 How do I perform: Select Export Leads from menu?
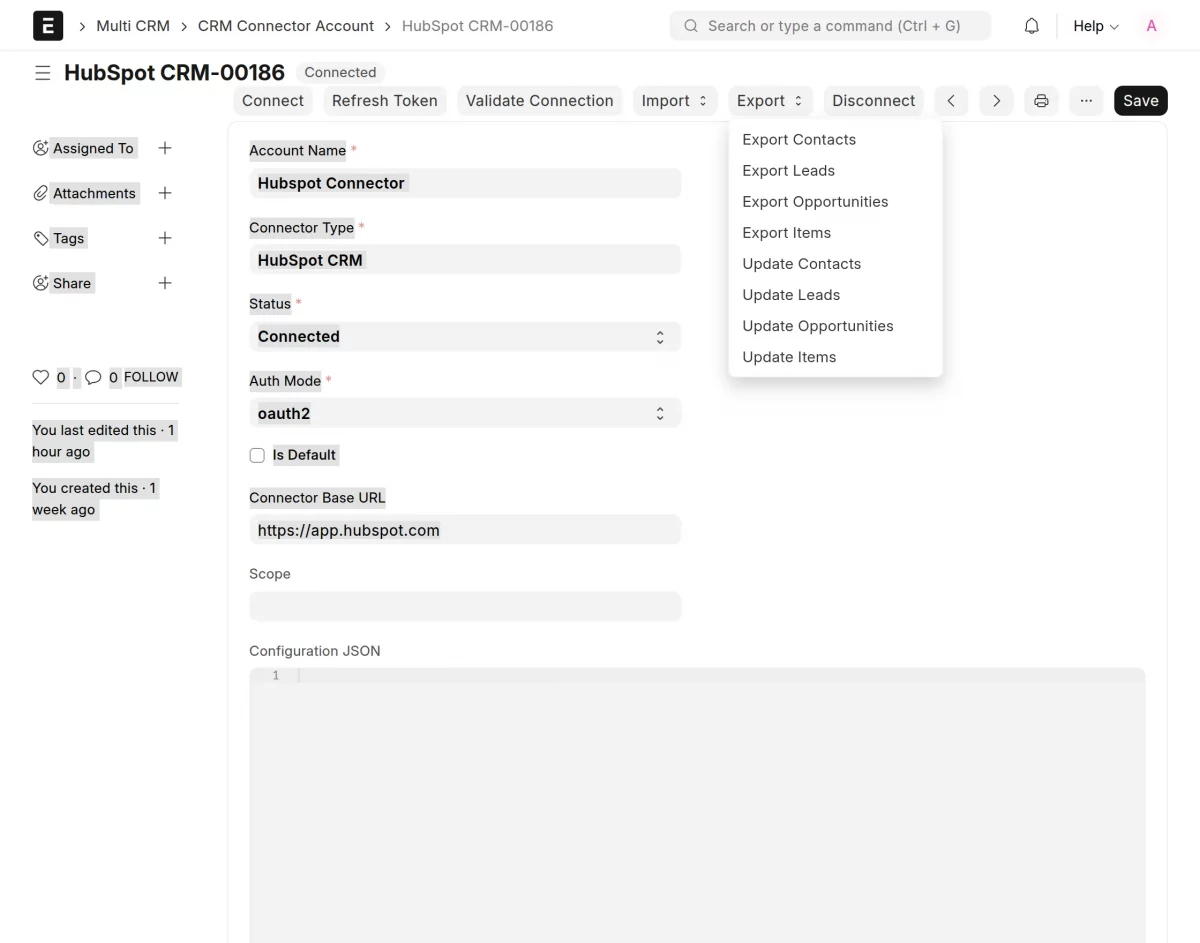(x=835, y=171)
